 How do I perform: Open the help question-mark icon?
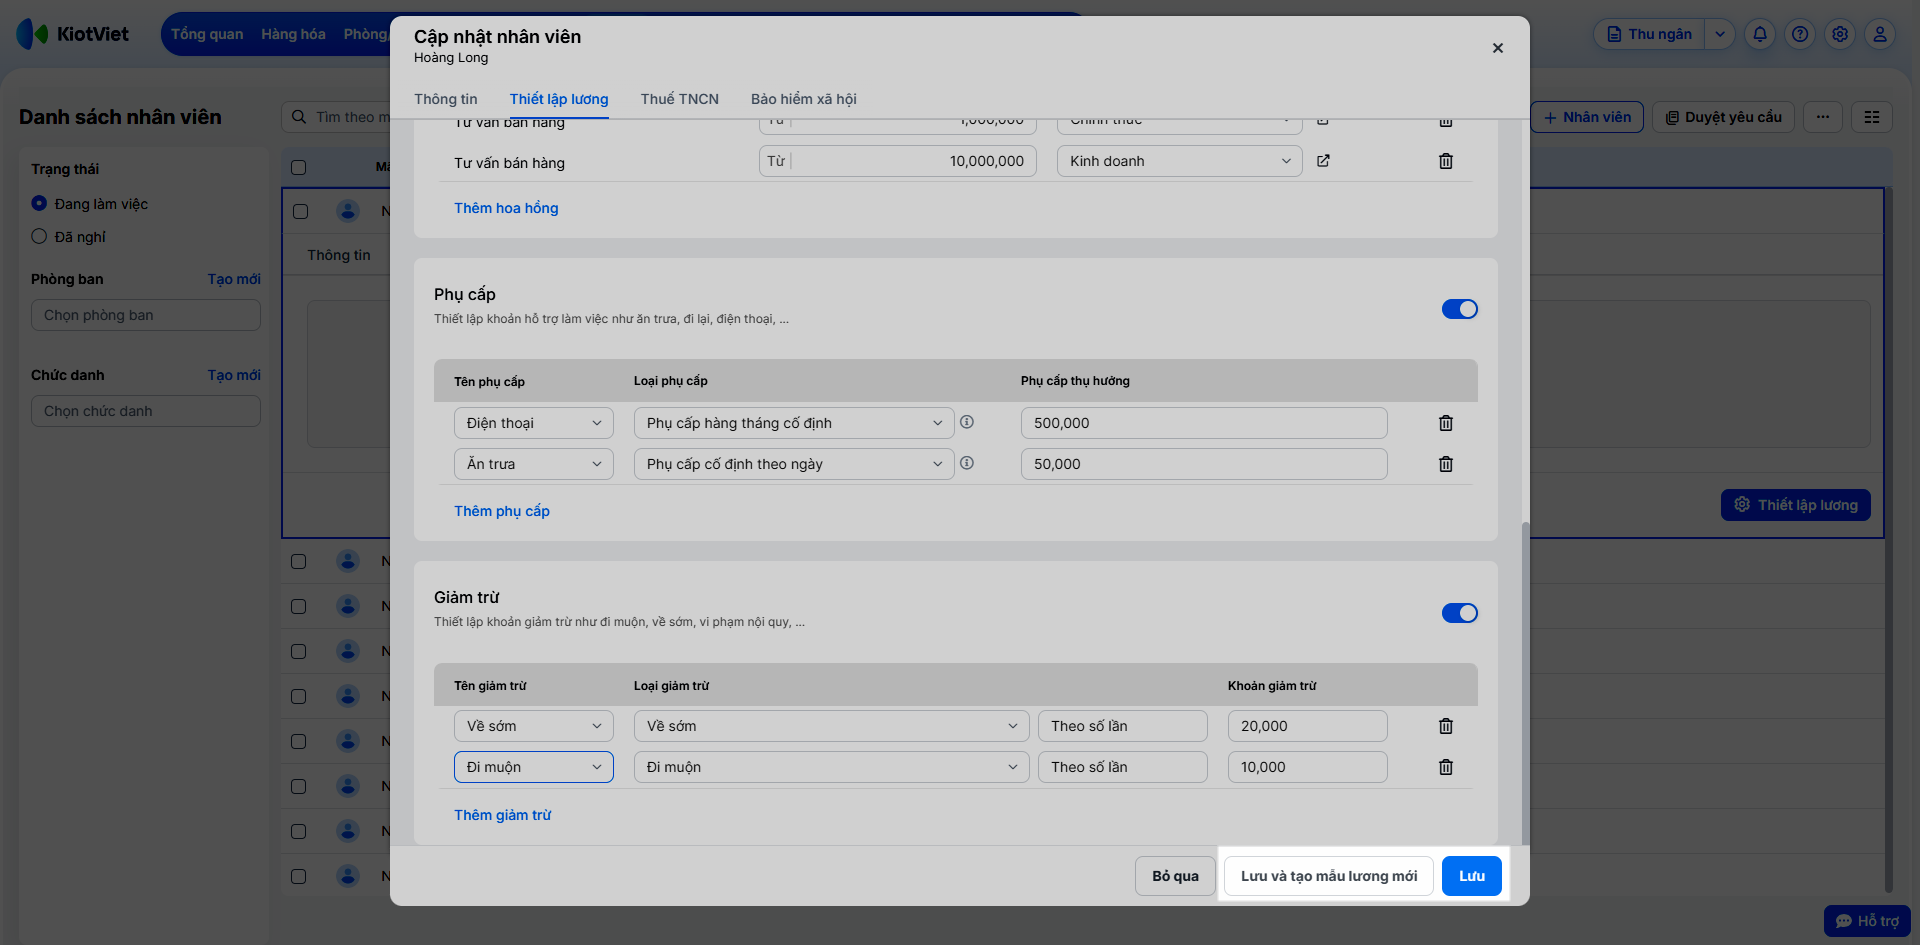pos(1800,34)
